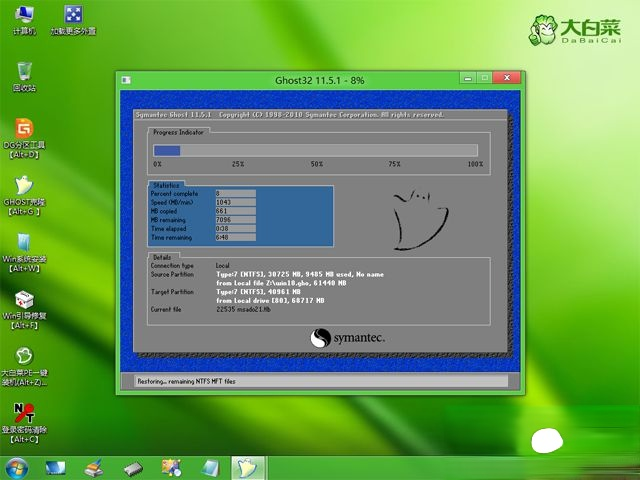Click the Time remaining value field
Viewport: 640px width, 480px height.
pos(236,238)
